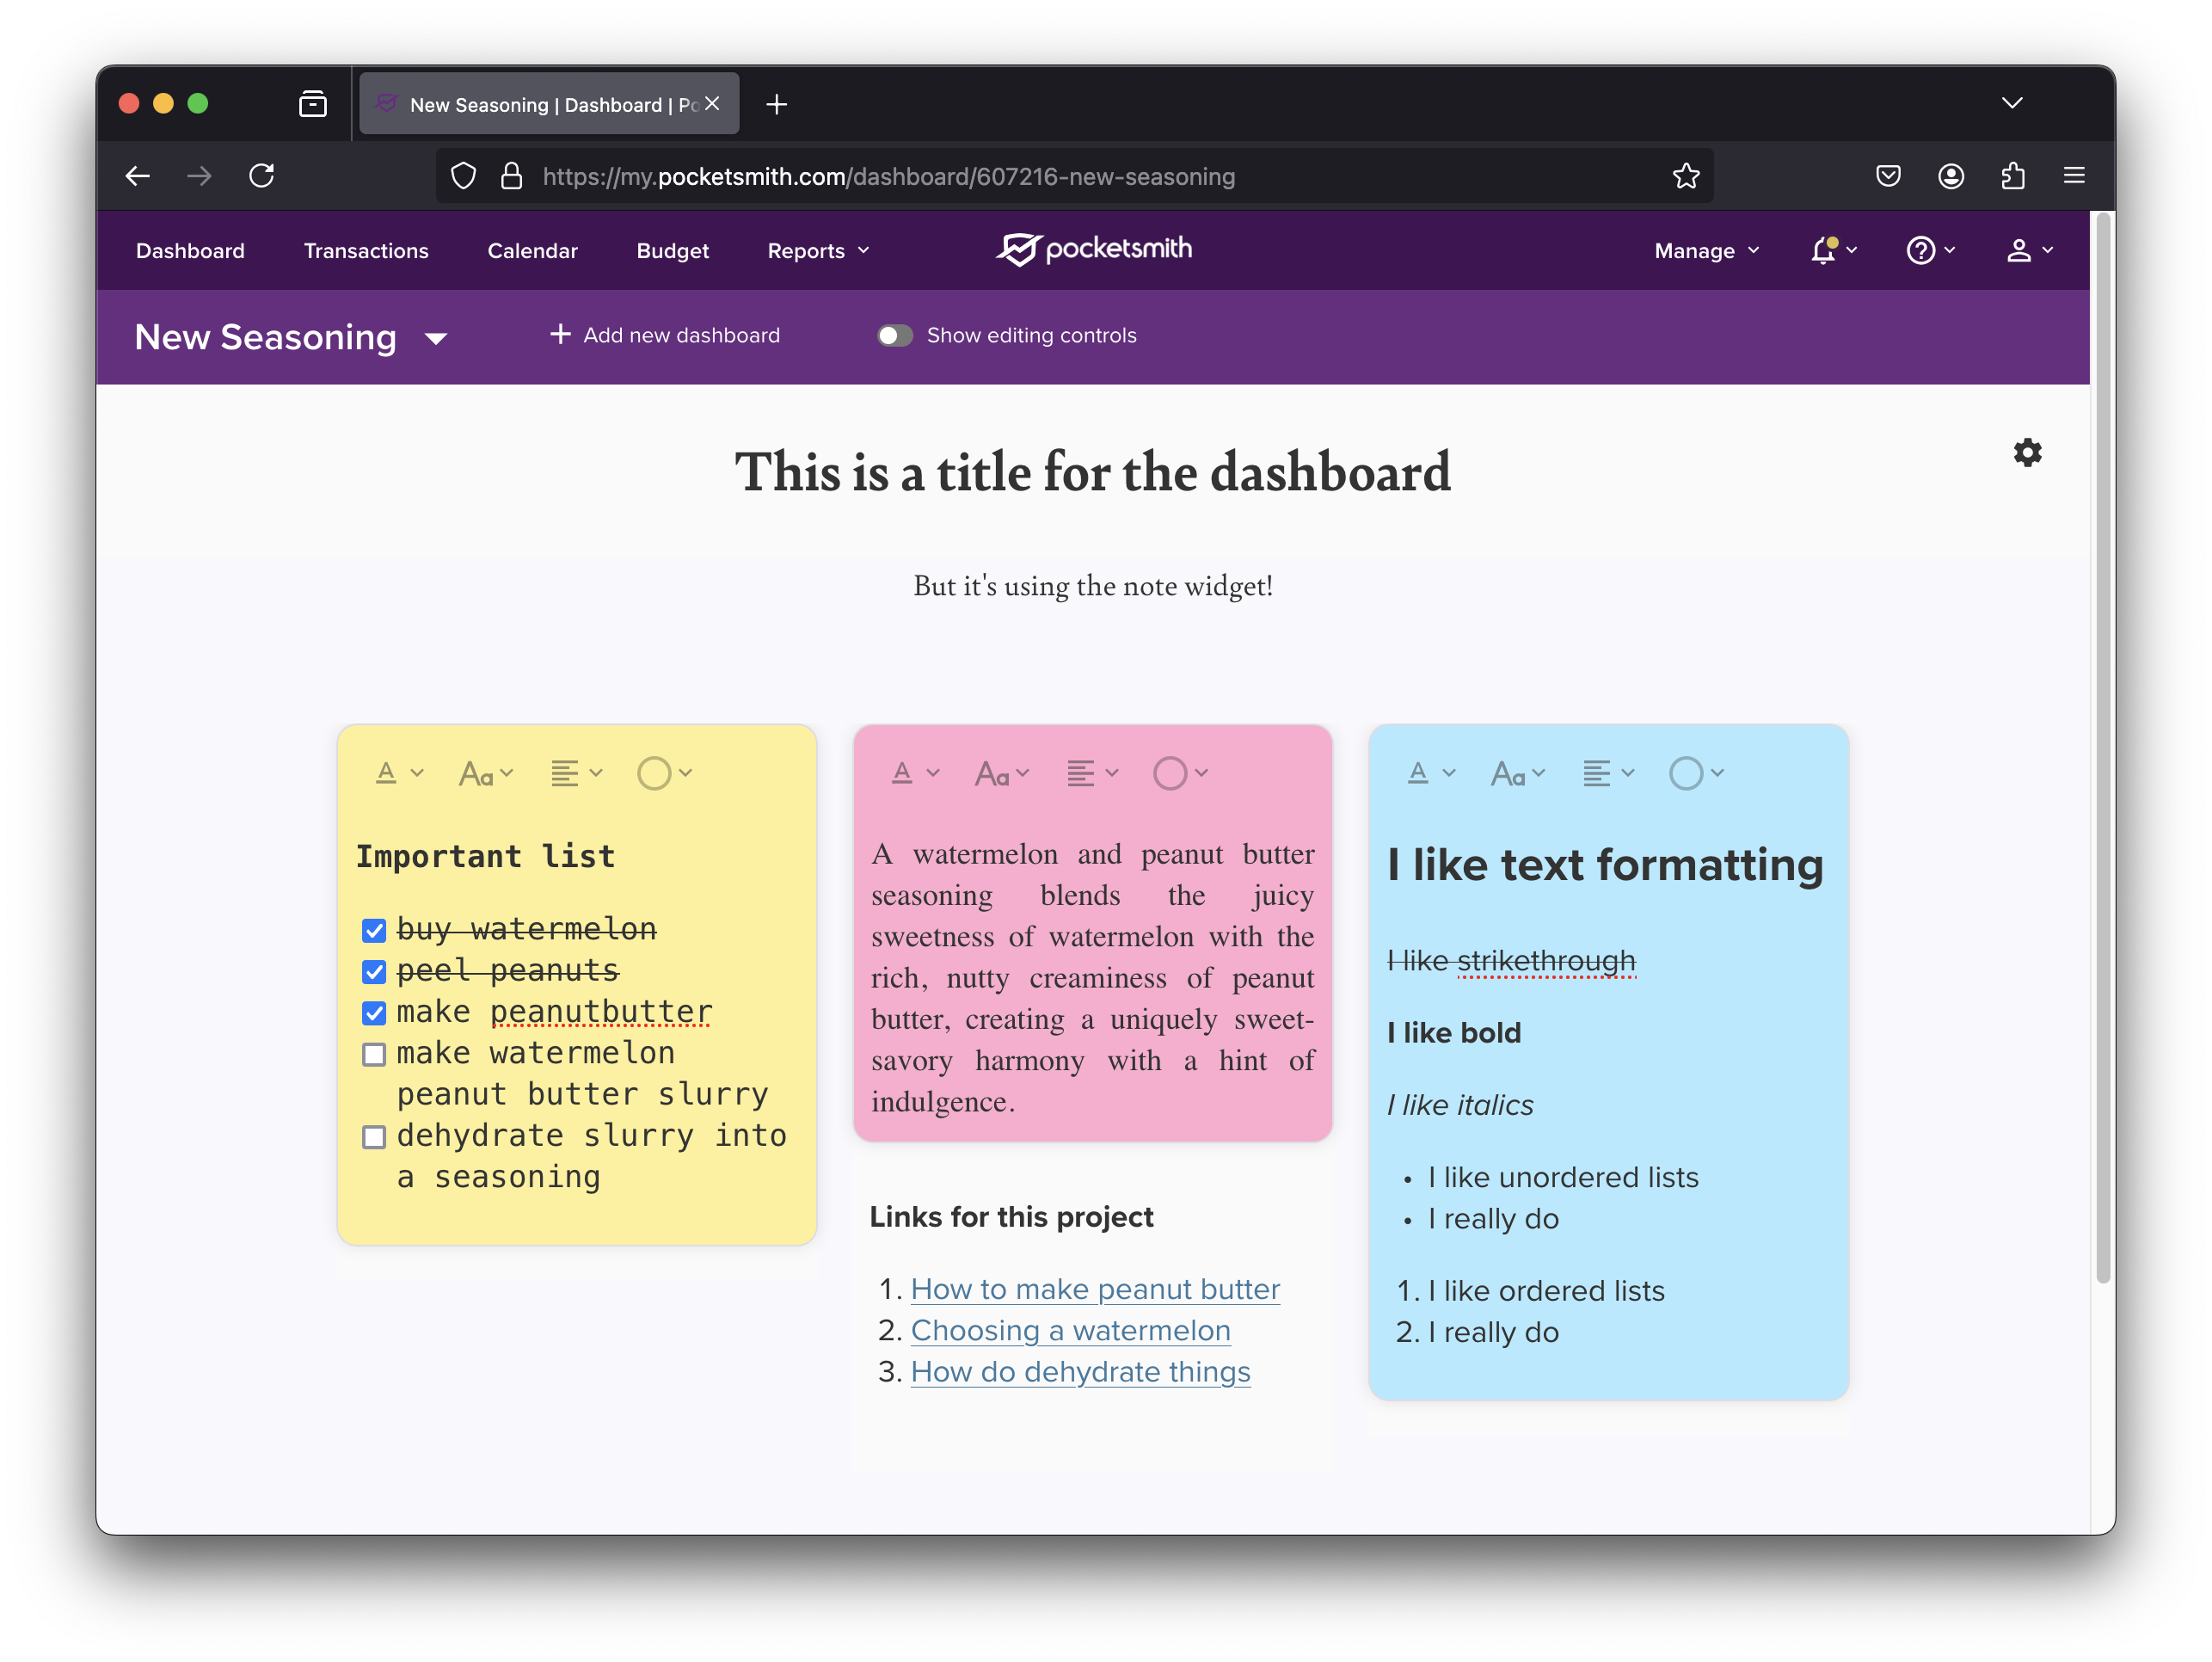Click Add new dashboard
The width and height of the screenshot is (2212, 1662).
point(665,336)
